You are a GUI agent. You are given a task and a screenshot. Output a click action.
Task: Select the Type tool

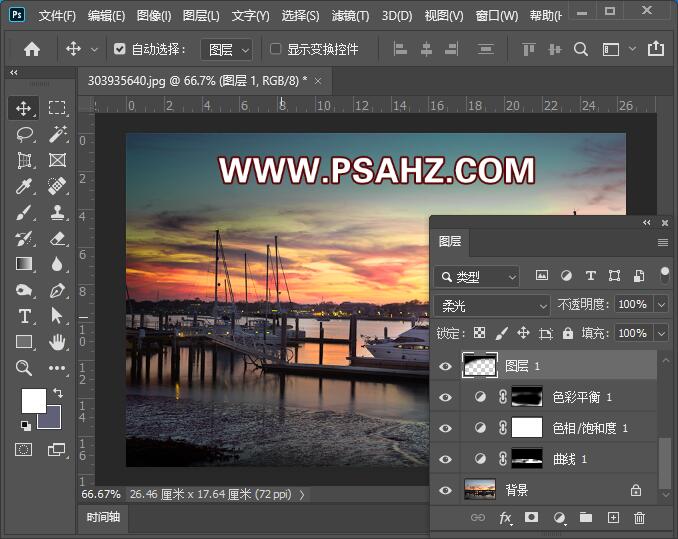coord(25,316)
